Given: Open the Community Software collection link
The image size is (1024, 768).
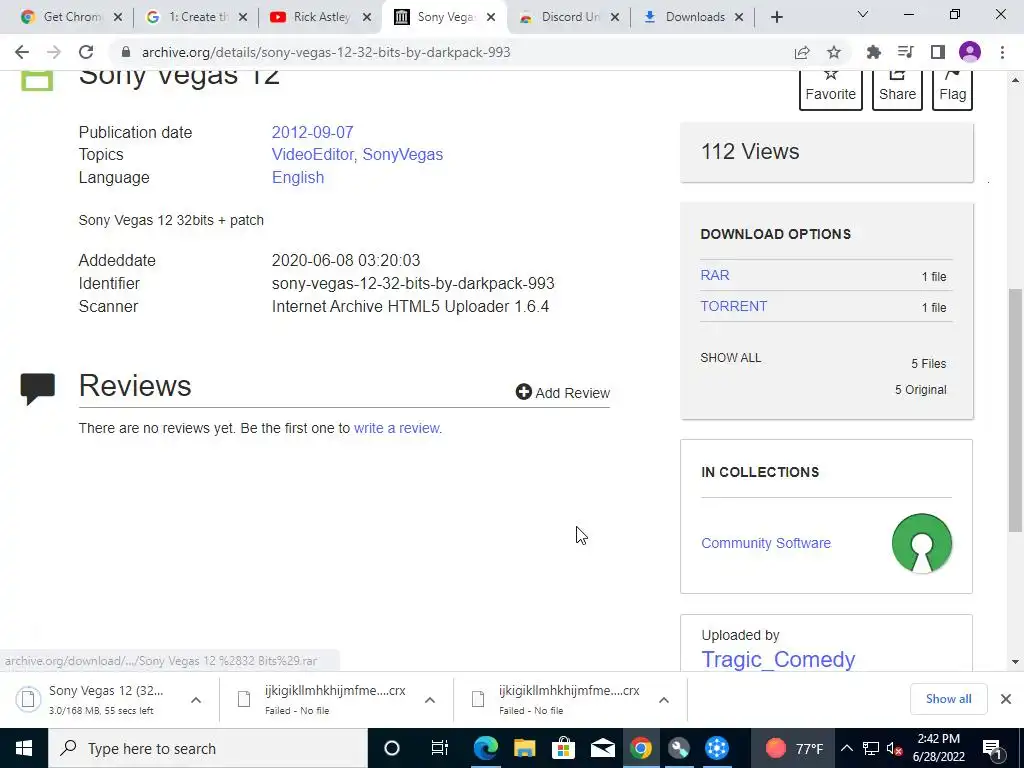Looking at the screenshot, I should click(x=765, y=543).
